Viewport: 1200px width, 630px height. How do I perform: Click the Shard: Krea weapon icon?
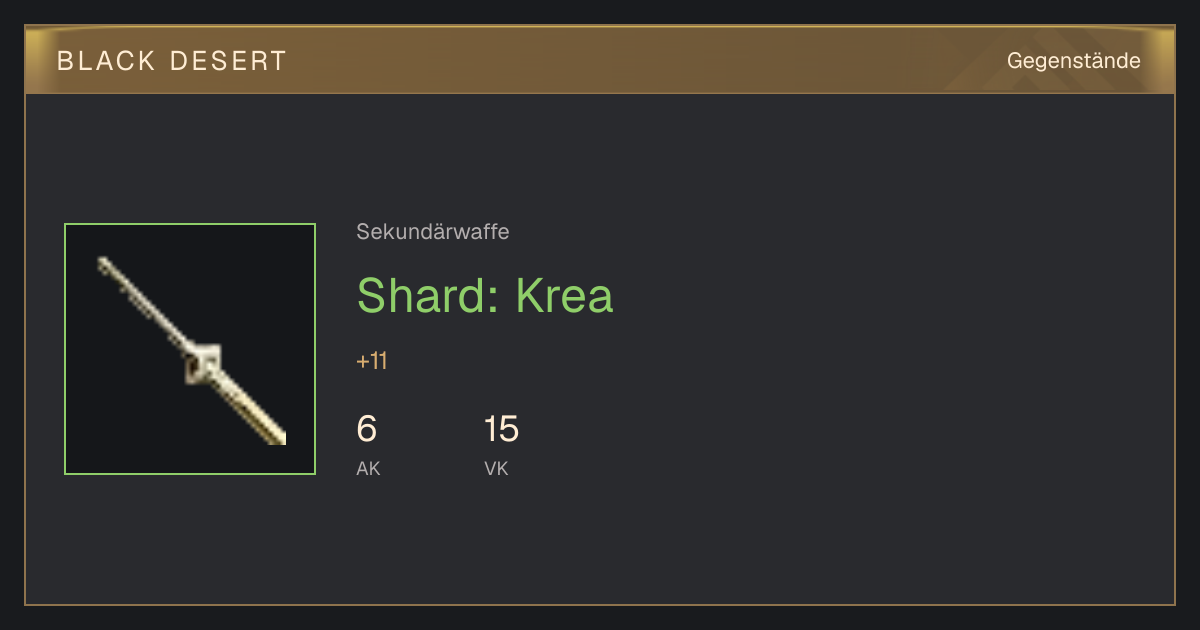pos(190,349)
